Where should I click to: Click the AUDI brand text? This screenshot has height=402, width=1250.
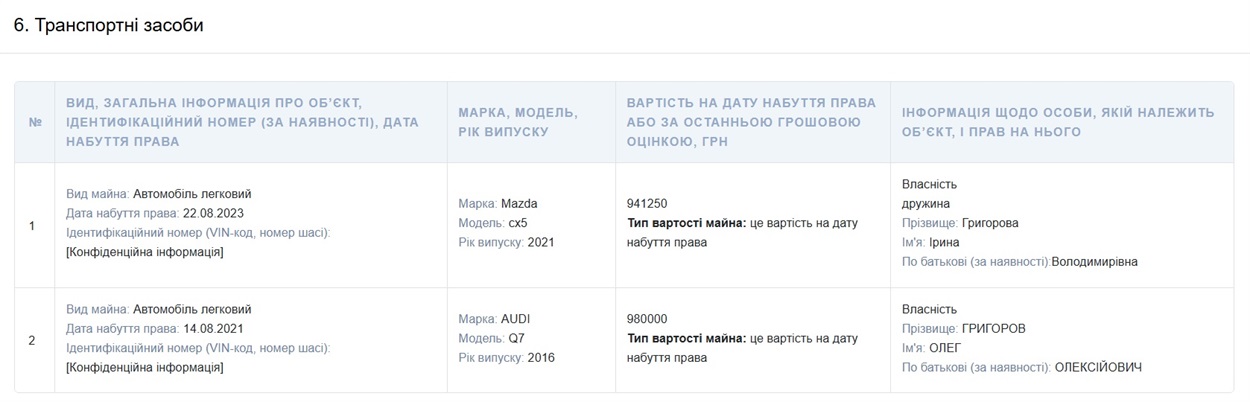pos(515,319)
